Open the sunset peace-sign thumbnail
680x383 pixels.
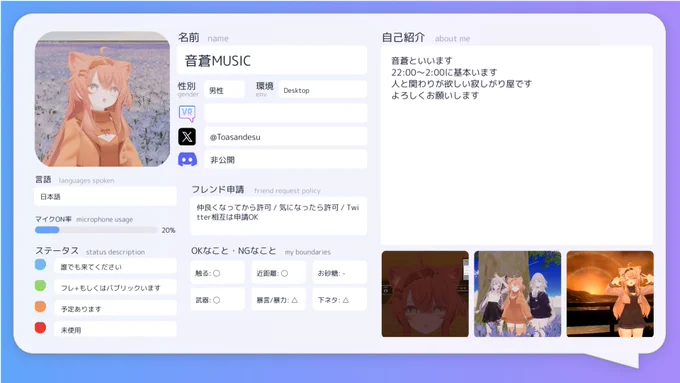coord(610,294)
